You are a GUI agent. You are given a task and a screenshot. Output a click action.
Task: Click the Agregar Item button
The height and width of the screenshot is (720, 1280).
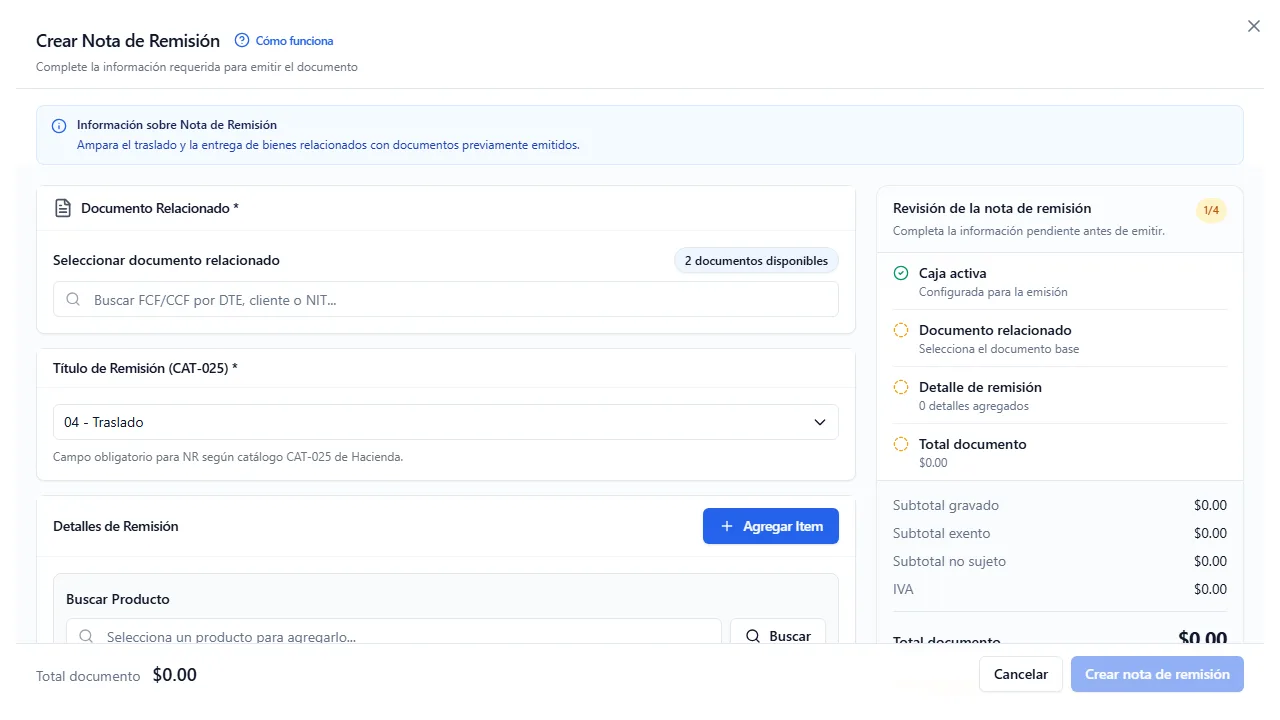click(x=771, y=526)
